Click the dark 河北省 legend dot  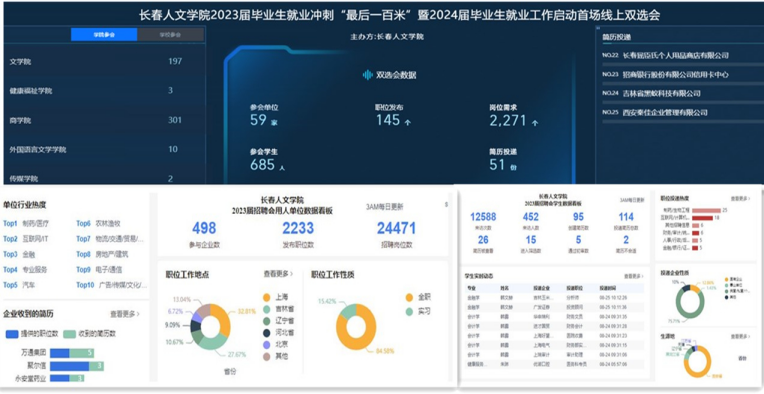(x=267, y=333)
